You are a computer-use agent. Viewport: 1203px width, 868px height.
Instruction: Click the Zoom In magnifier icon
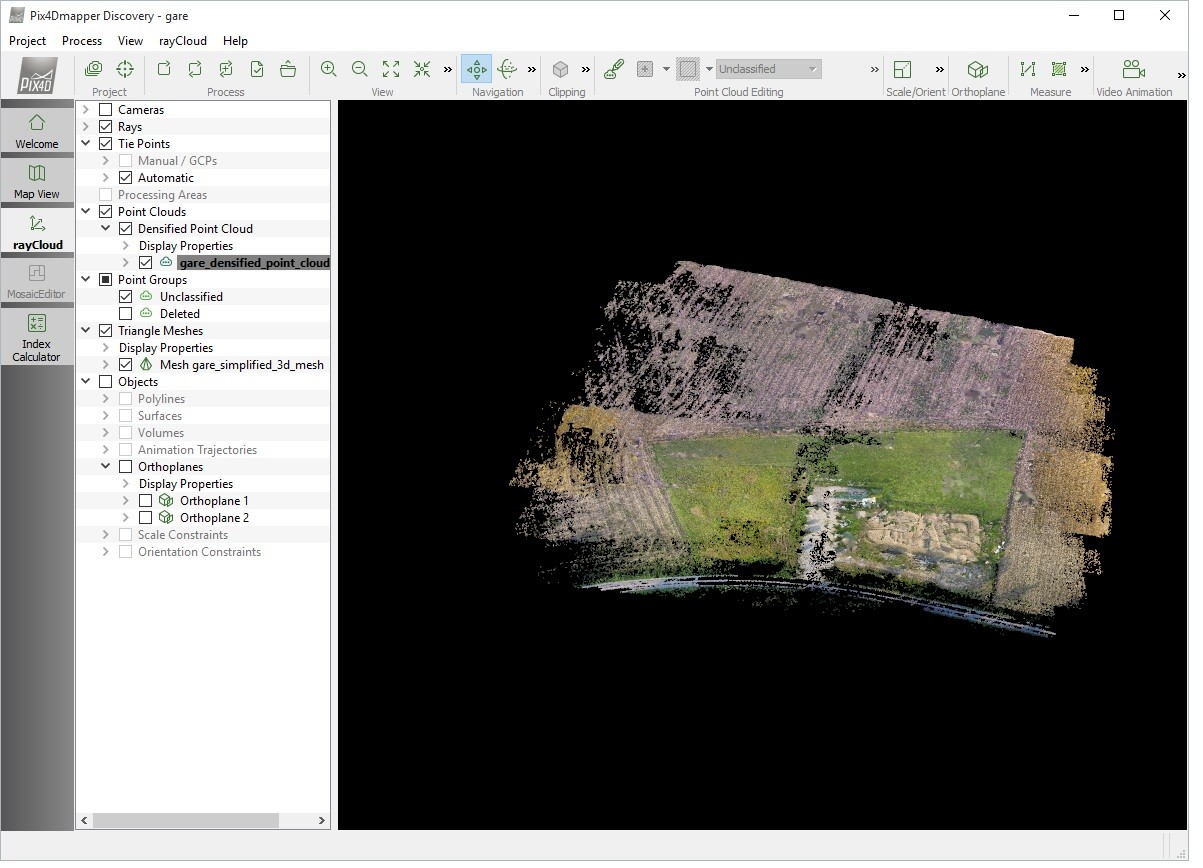328,69
